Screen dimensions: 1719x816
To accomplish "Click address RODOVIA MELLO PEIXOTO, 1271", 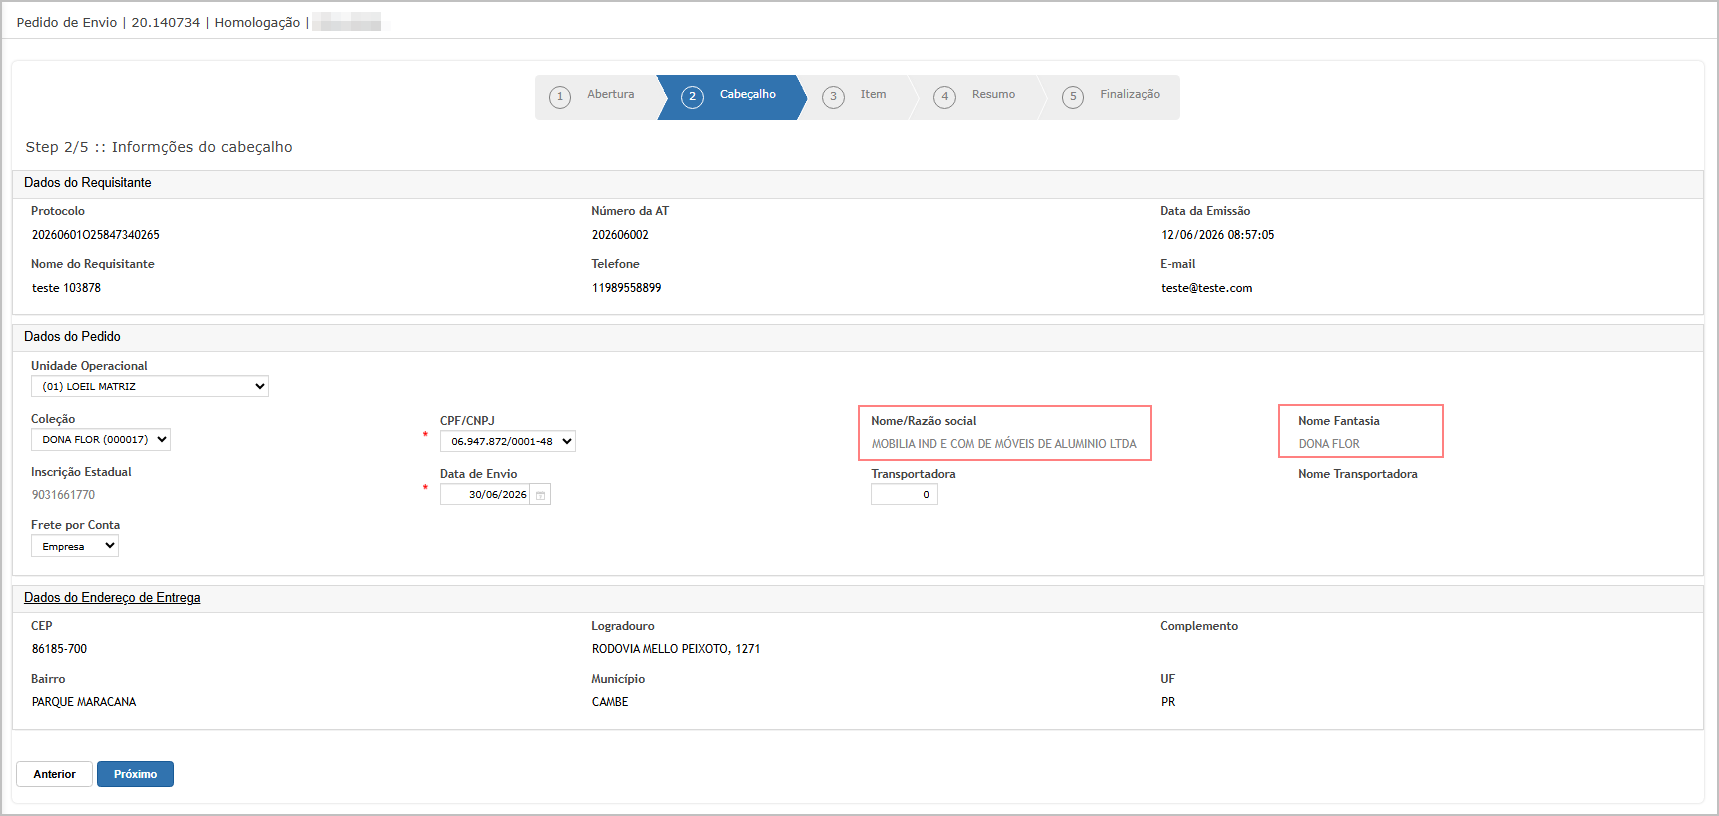I will (676, 649).
